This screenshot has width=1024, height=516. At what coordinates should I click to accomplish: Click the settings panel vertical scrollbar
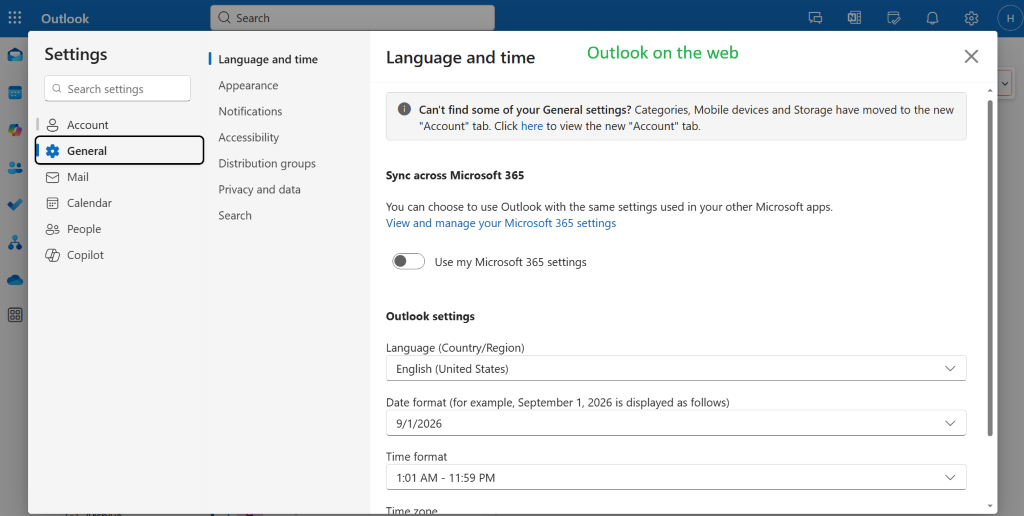pos(990,268)
